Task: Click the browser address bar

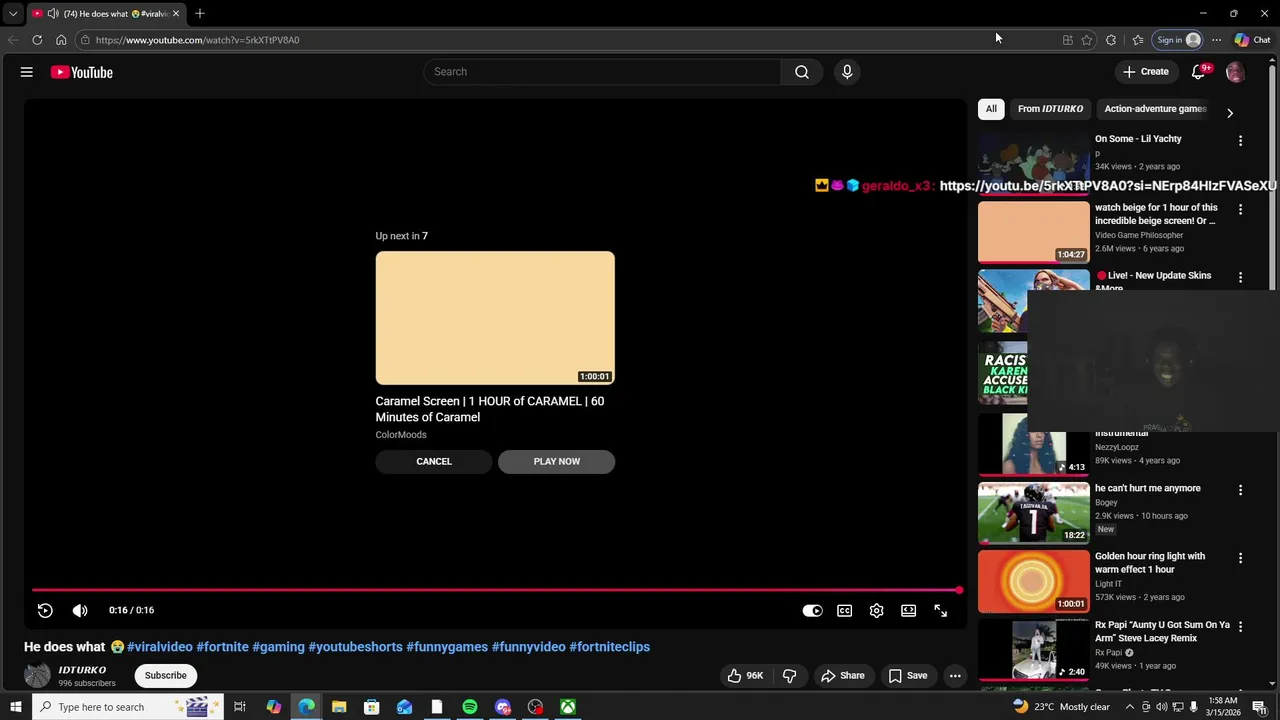Action: coord(565,40)
